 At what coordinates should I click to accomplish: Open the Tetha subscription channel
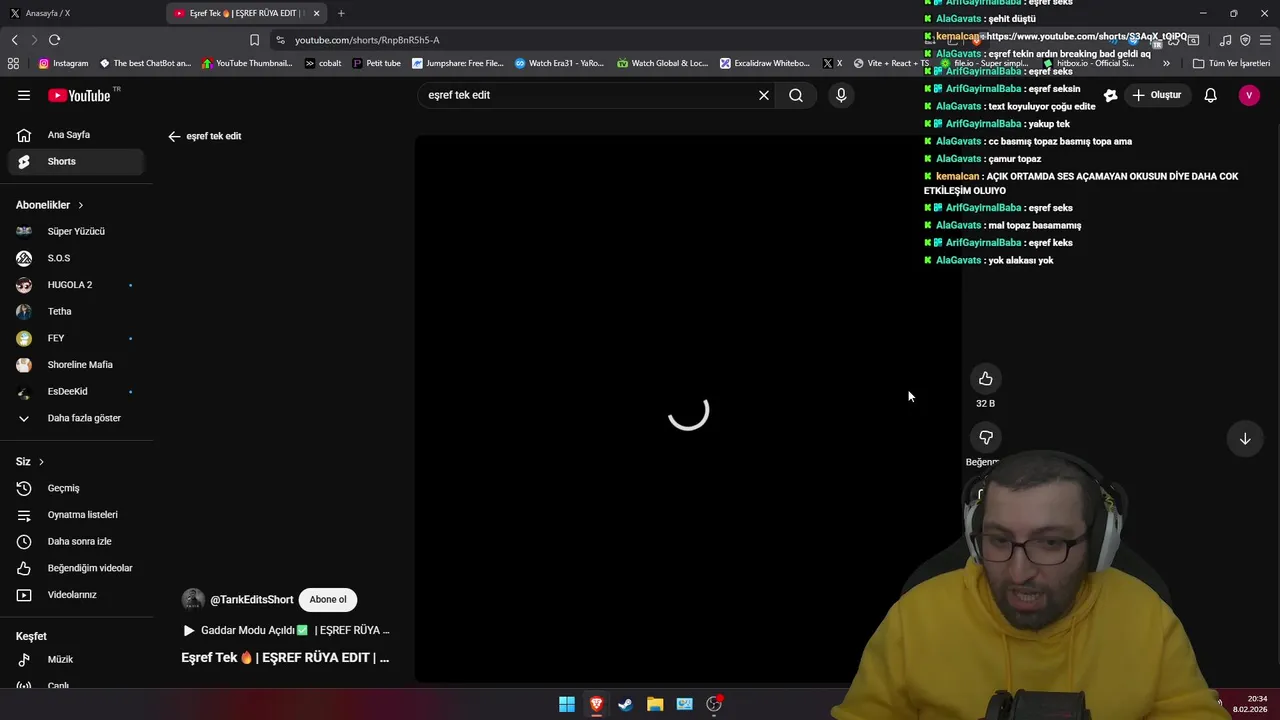point(75,311)
